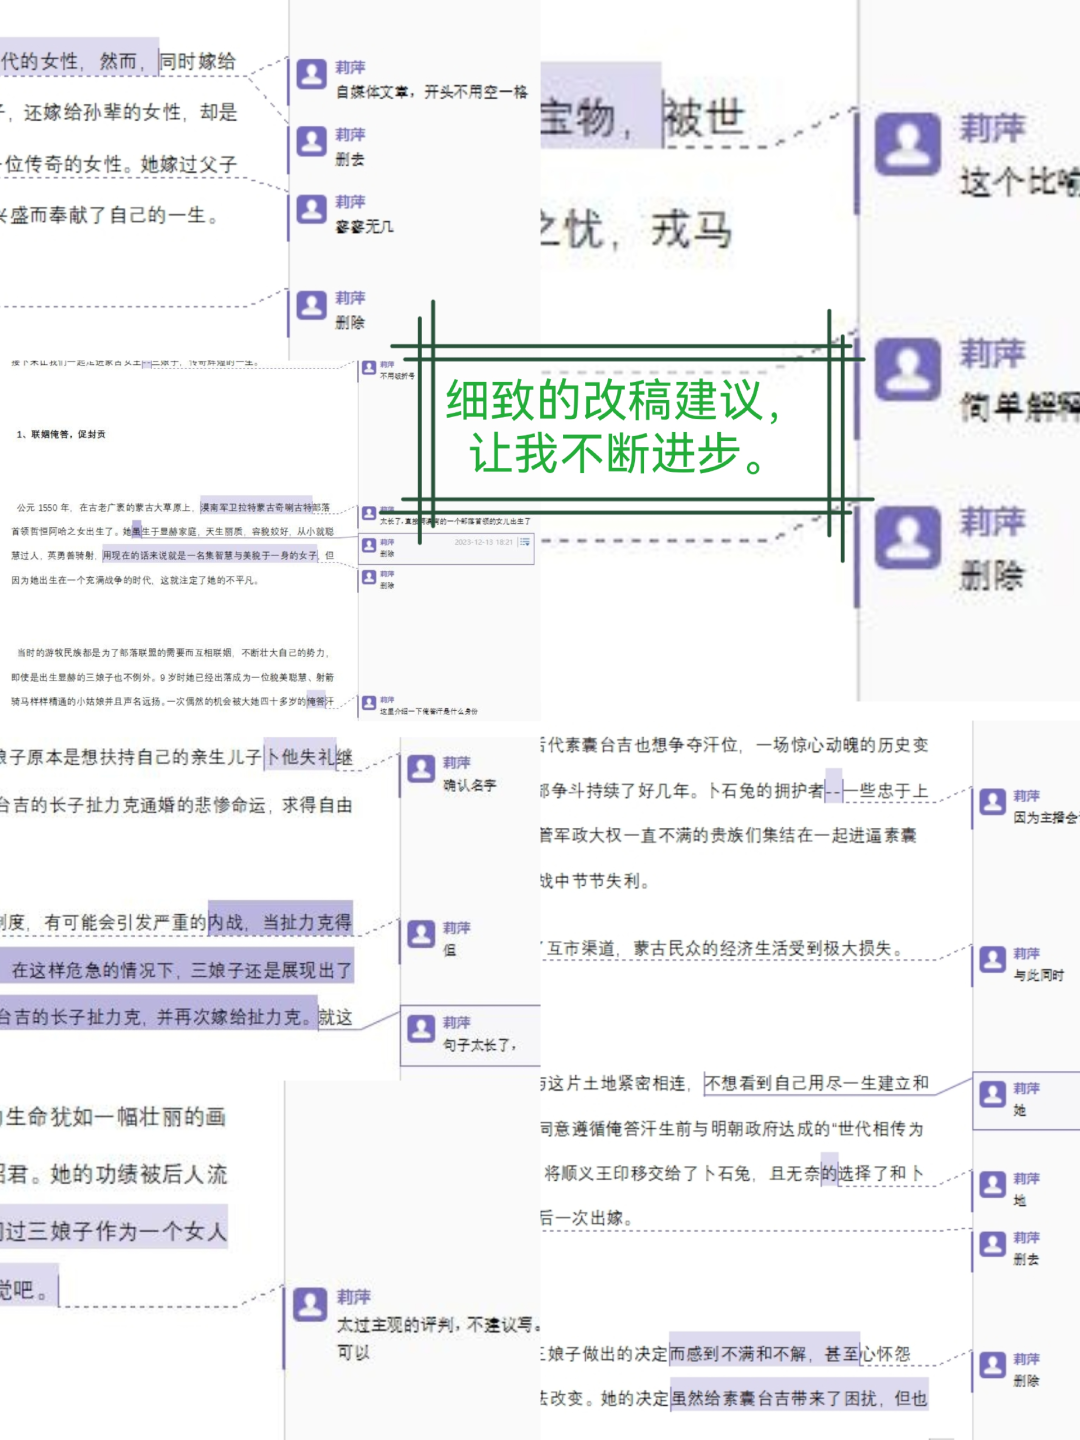The height and width of the screenshot is (1440, 1080).
Task: Select the comment text '寥寥无几'
Action: [x=365, y=227]
